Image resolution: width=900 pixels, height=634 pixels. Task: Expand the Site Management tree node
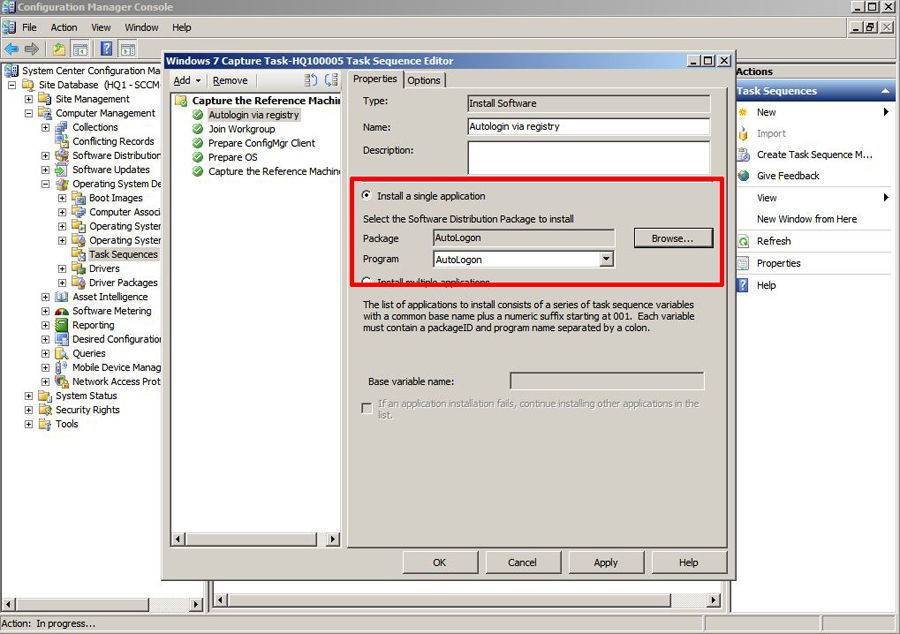pos(29,99)
